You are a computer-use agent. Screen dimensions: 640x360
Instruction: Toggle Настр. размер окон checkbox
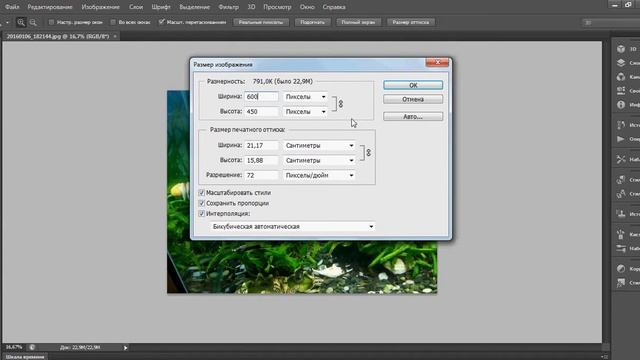tap(51, 22)
